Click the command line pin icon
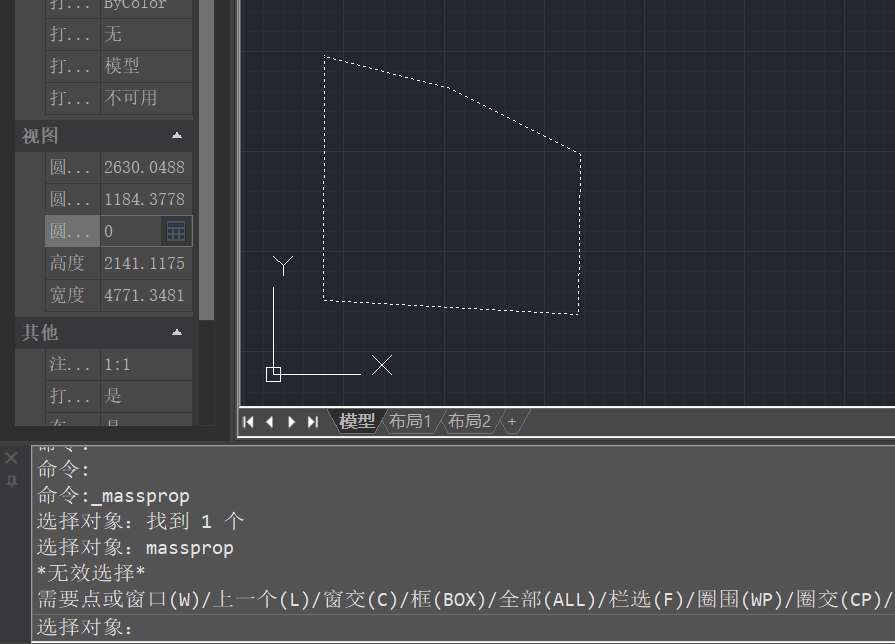Image resolution: width=895 pixels, height=644 pixels. pos(12,481)
